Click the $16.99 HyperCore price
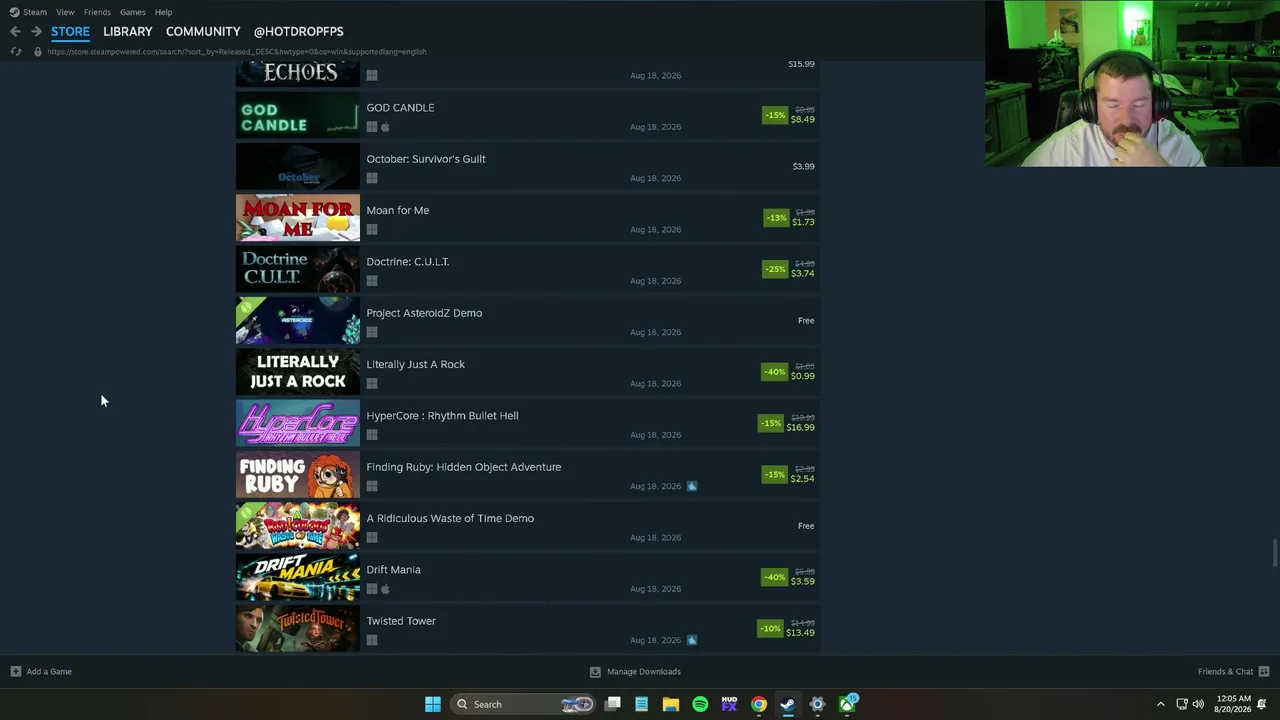1280x720 pixels. coord(800,428)
